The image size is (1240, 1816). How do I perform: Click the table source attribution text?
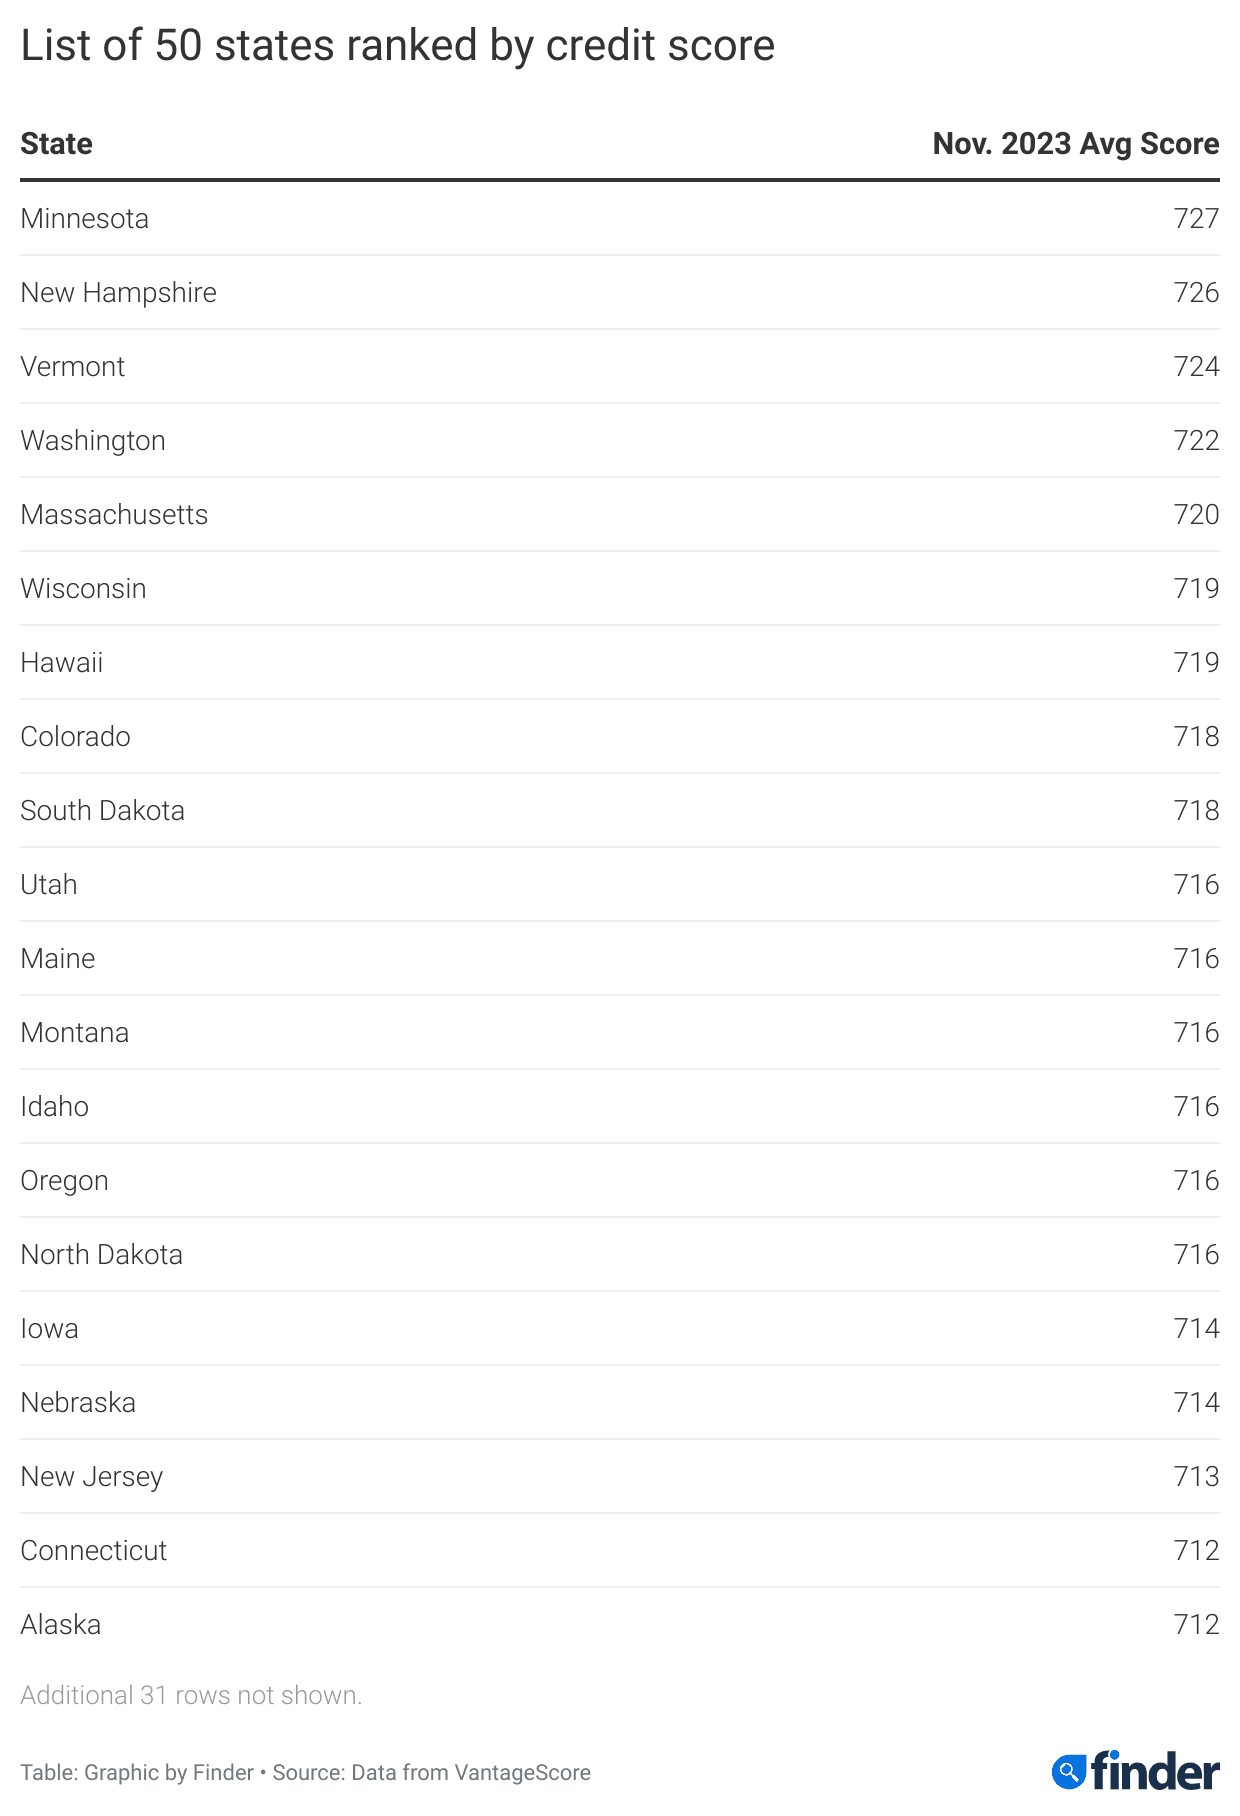(x=305, y=1773)
